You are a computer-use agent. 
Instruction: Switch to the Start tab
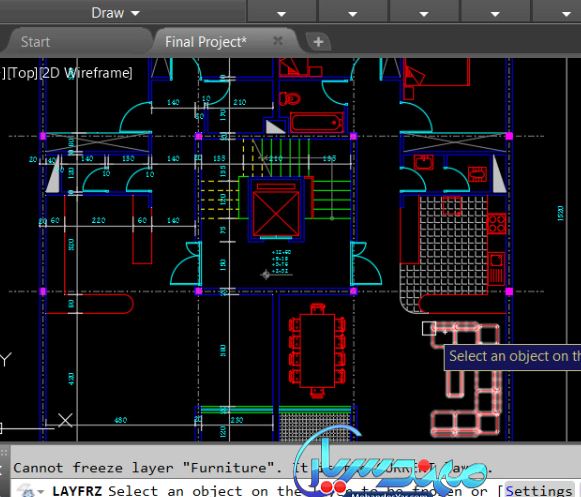(35, 42)
